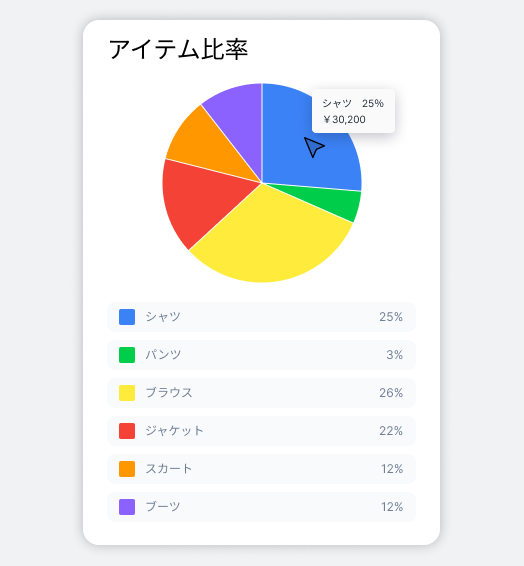Click the アイテム比率 chart title
Image resolution: width=524 pixels, height=566 pixels.
tap(178, 49)
